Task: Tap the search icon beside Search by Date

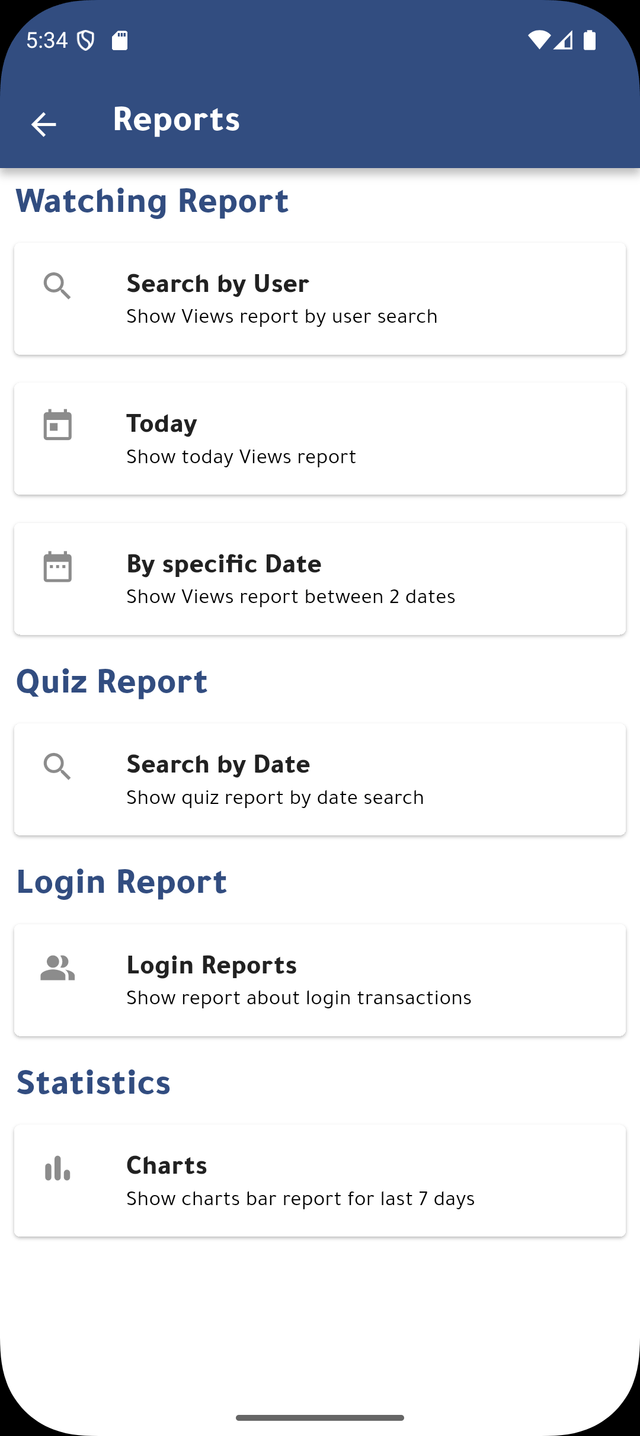Action: coord(58,767)
